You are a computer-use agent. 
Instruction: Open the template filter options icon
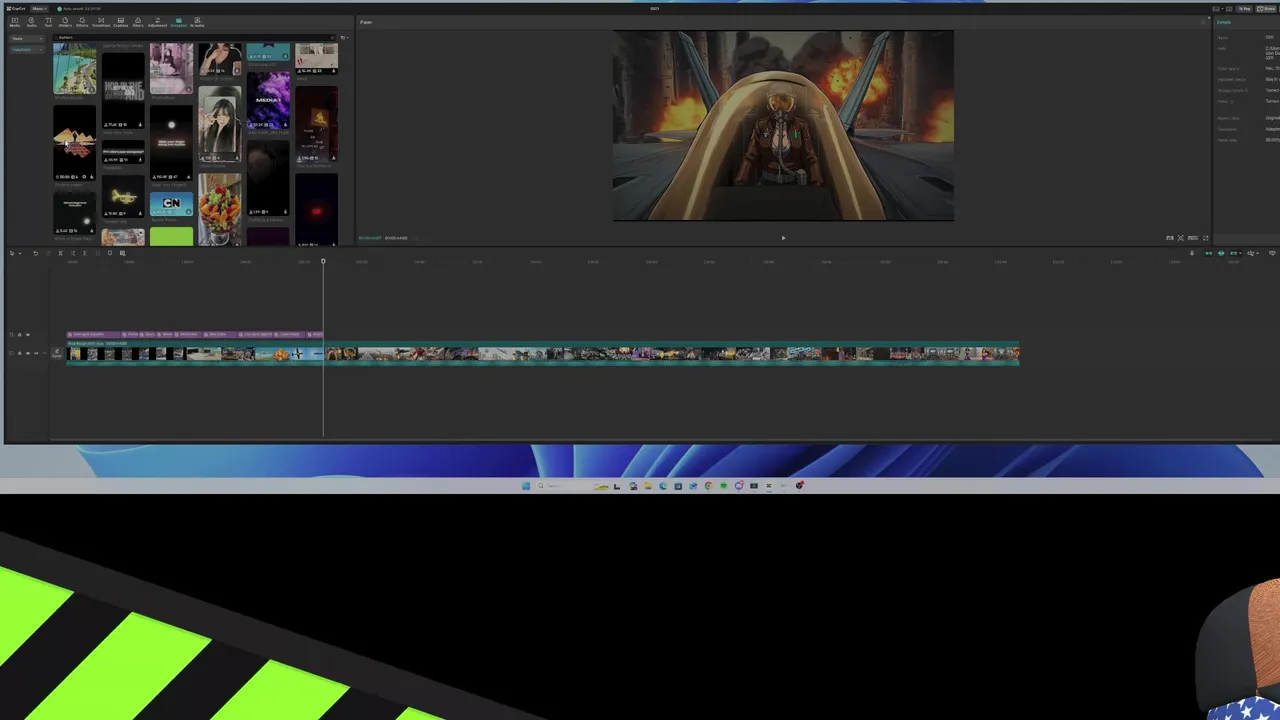344,38
